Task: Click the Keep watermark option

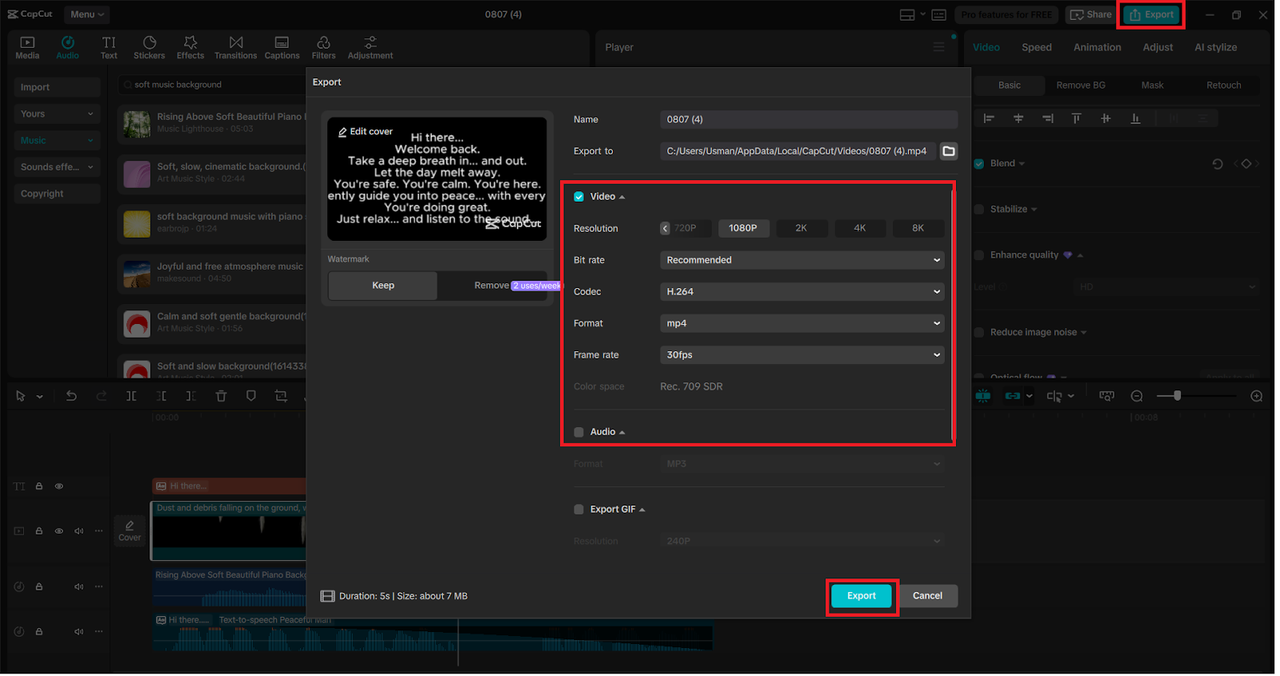Action: click(383, 285)
